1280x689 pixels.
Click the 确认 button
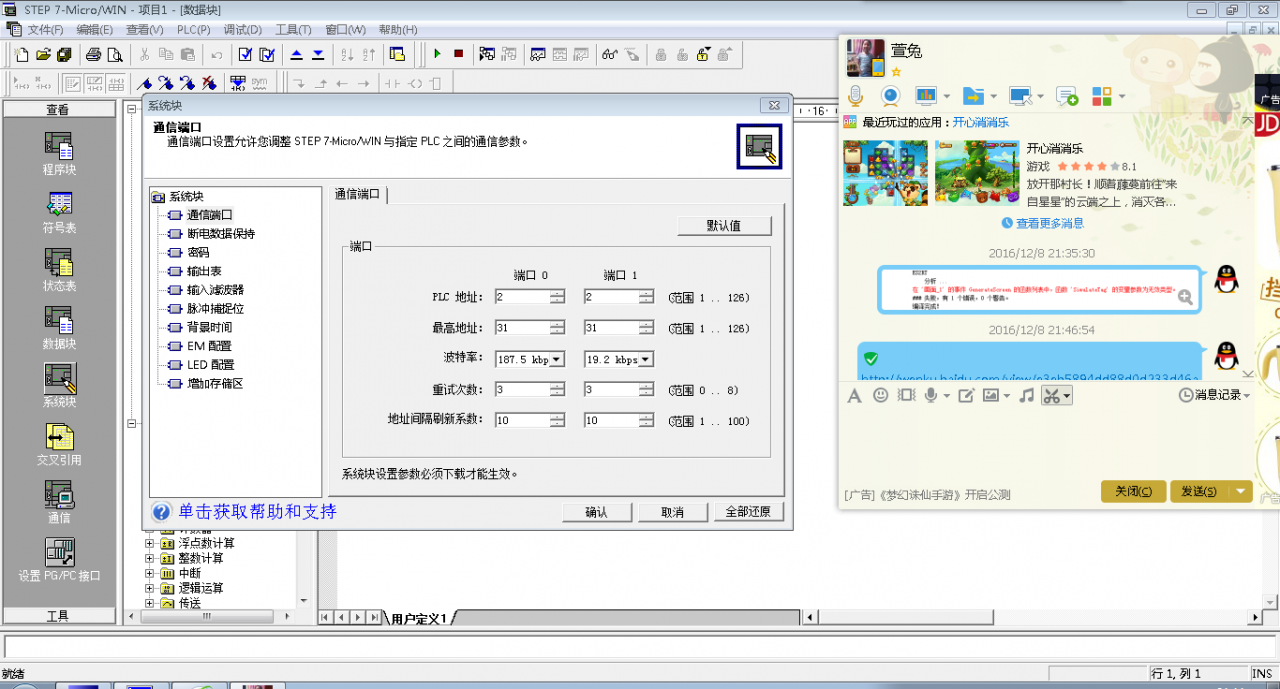pos(597,512)
